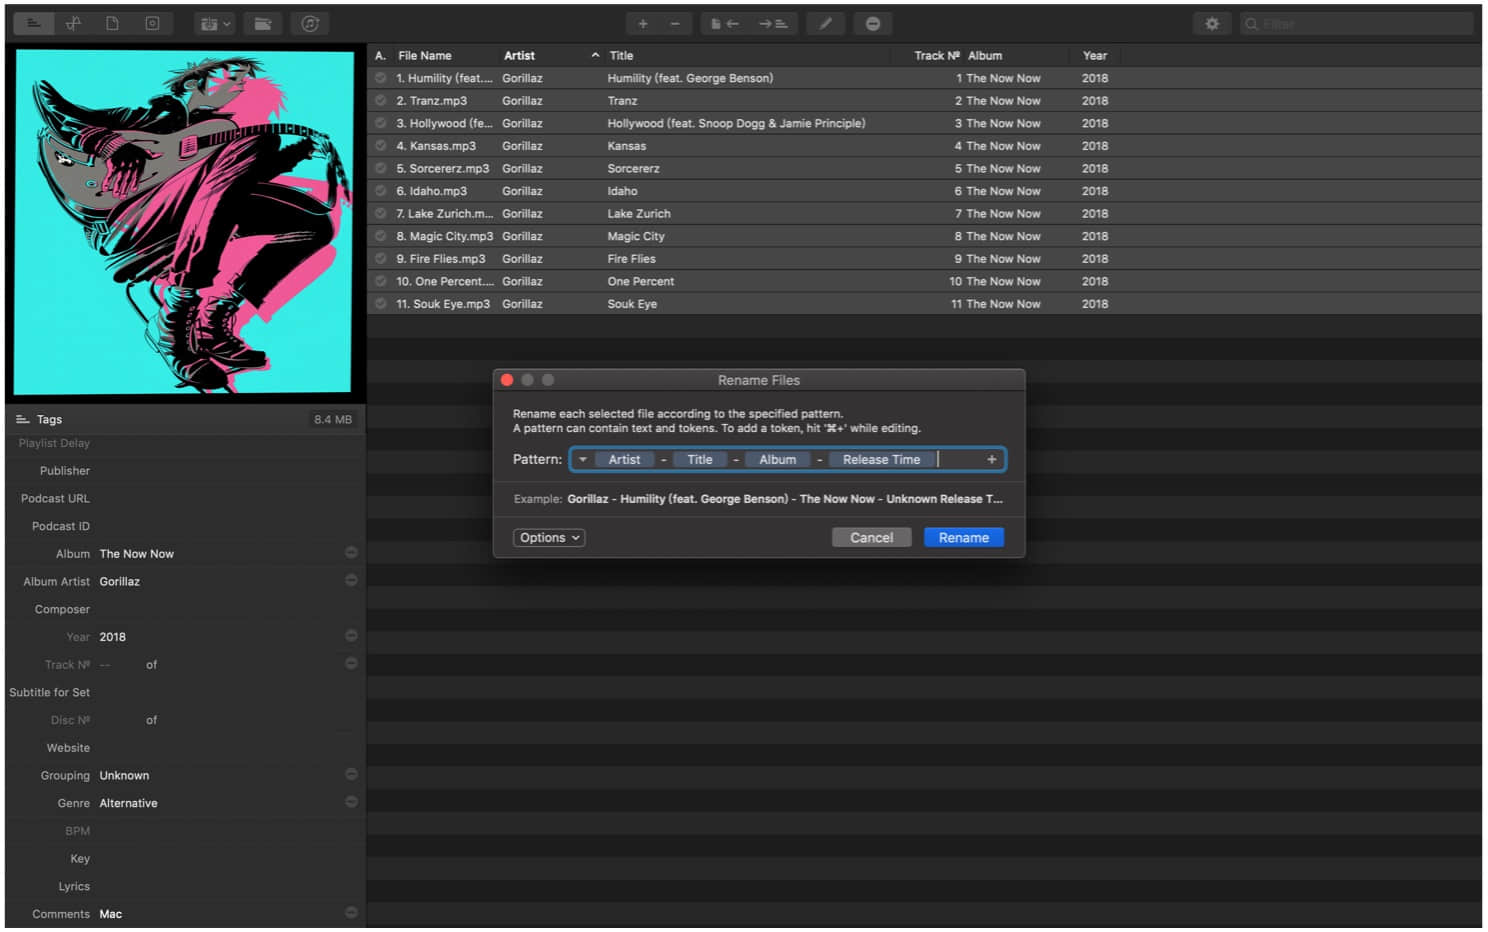This screenshot has width=1488, height=932.
Task: Click status circle for 6. Idaho.mp3 row
Action: click(x=381, y=190)
